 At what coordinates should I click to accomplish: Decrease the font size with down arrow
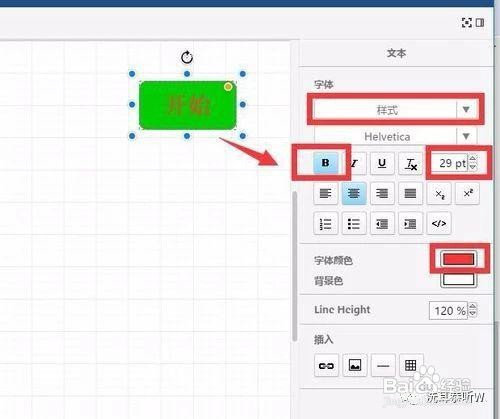(x=473, y=167)
